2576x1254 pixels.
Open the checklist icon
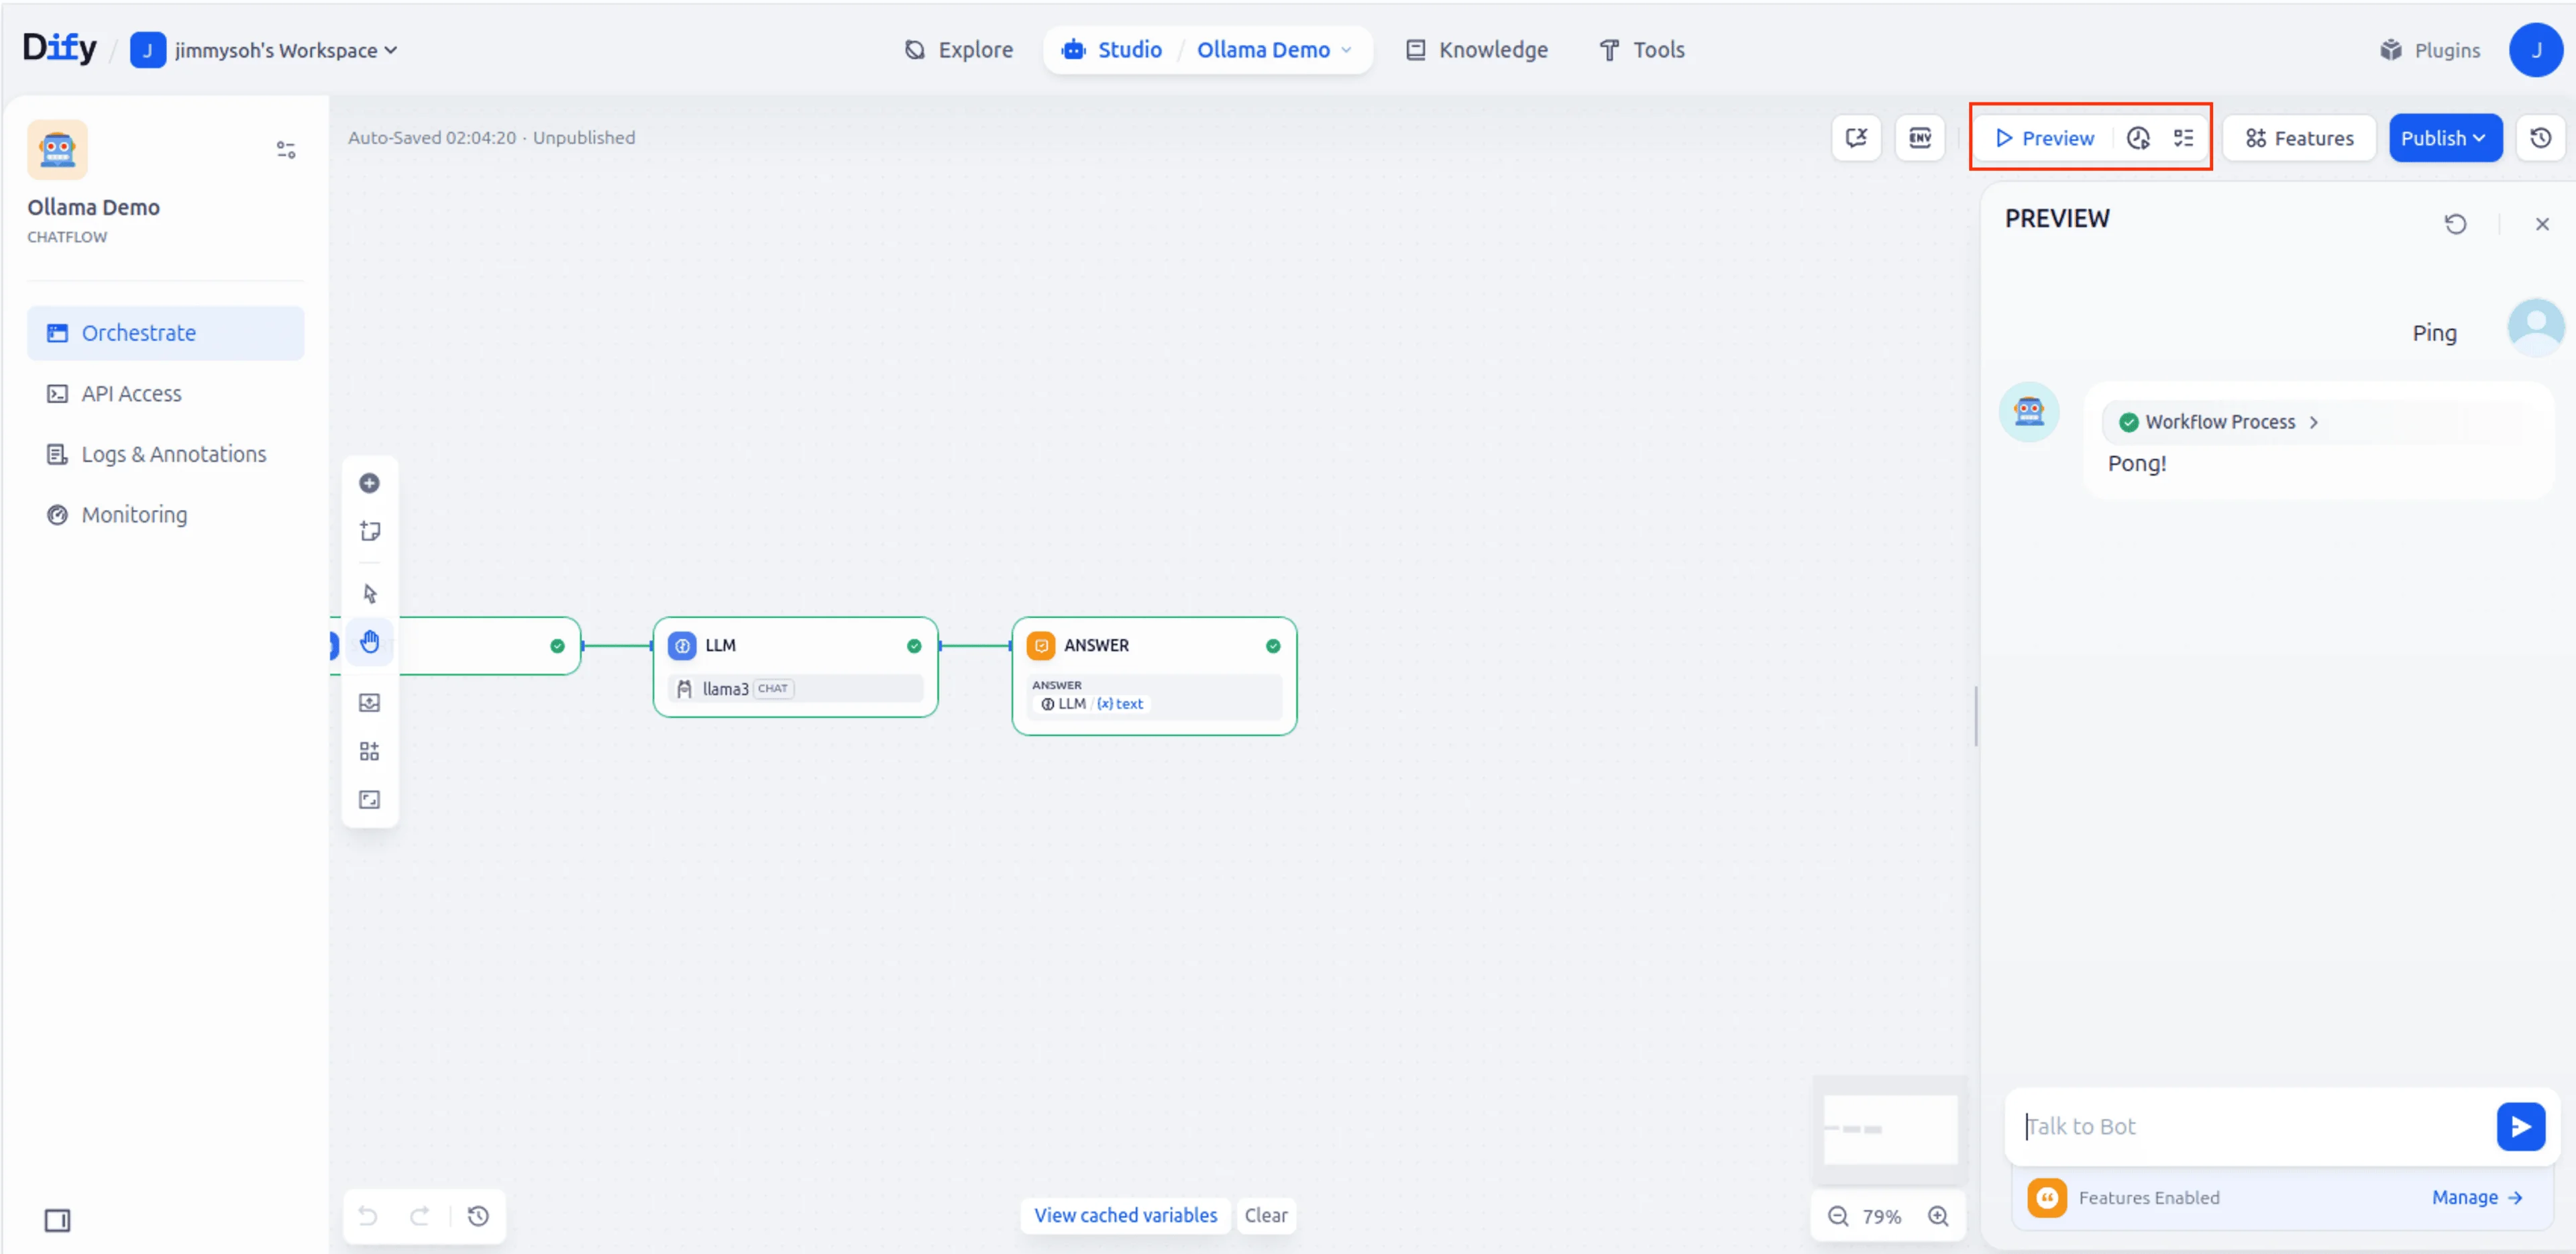coord(2183,138)
